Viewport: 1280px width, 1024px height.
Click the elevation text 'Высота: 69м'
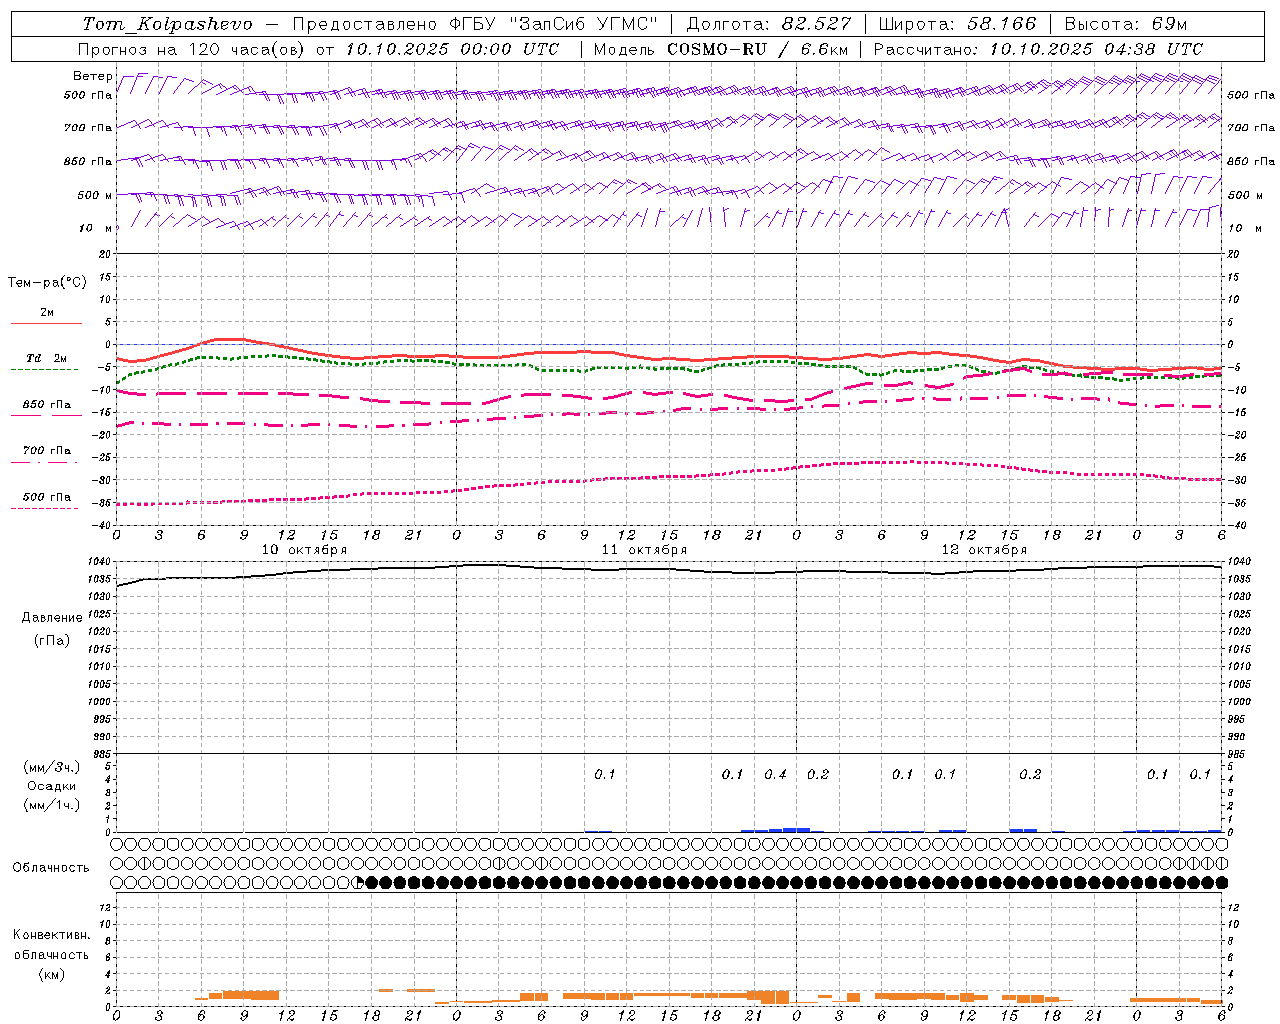click(x=1126, y=24)
